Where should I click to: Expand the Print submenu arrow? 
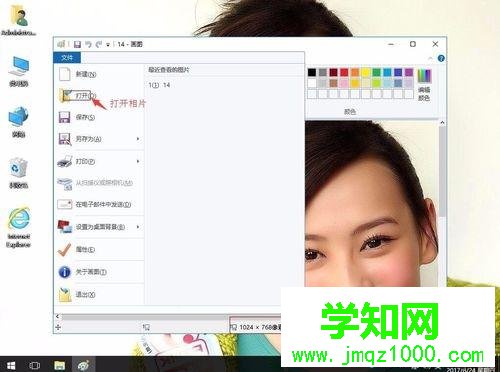pyautogui.click(x=138, y=161)
